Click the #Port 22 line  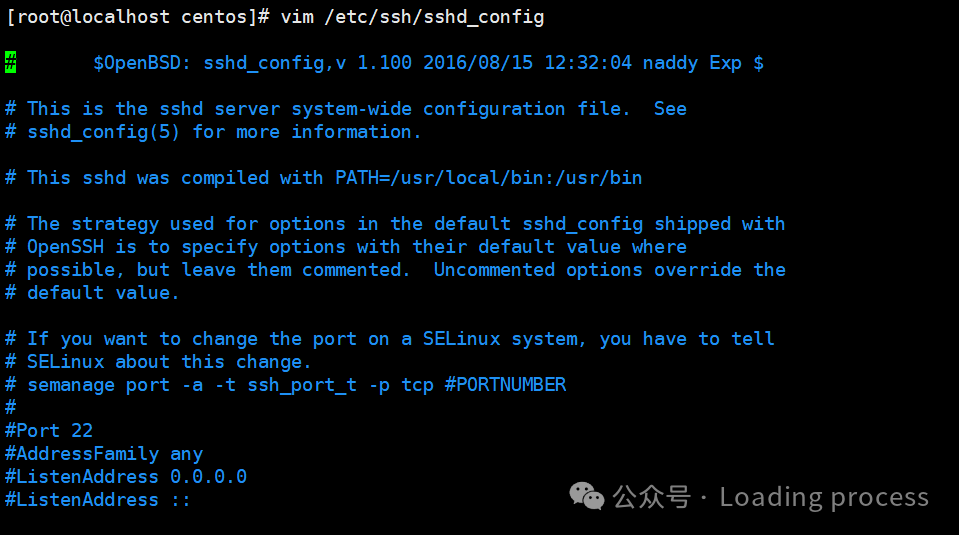click(x=49, y=430)
